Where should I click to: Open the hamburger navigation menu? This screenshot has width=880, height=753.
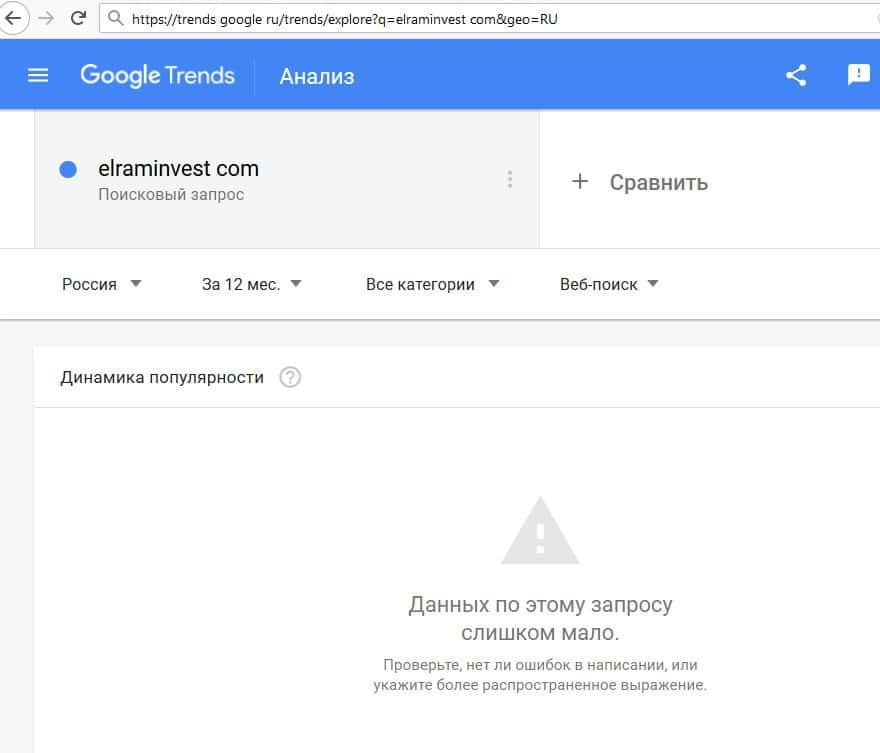point(38,75)
